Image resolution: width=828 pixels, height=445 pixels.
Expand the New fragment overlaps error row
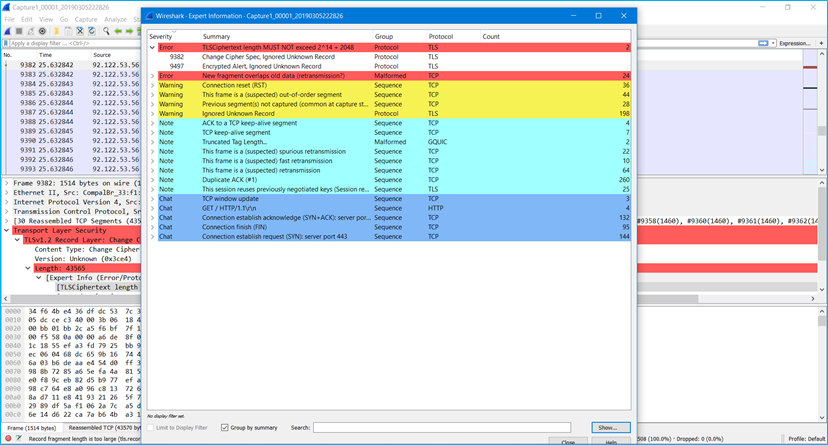[x=153, y=76]
